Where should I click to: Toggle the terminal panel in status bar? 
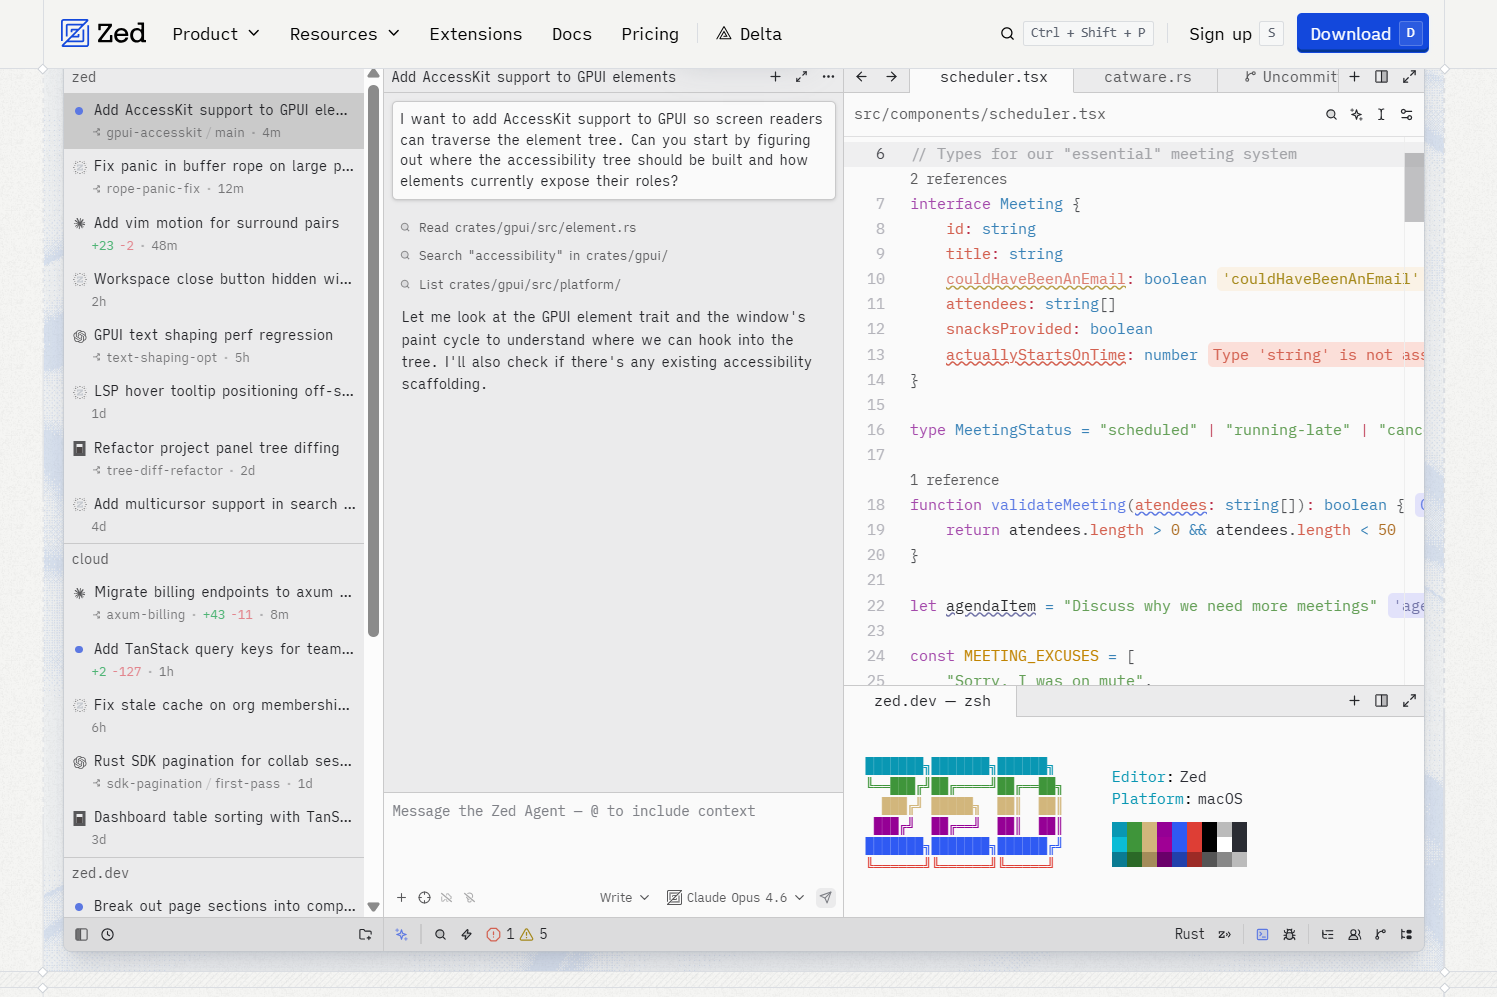pyautogui.click(x=1262, y=935)
